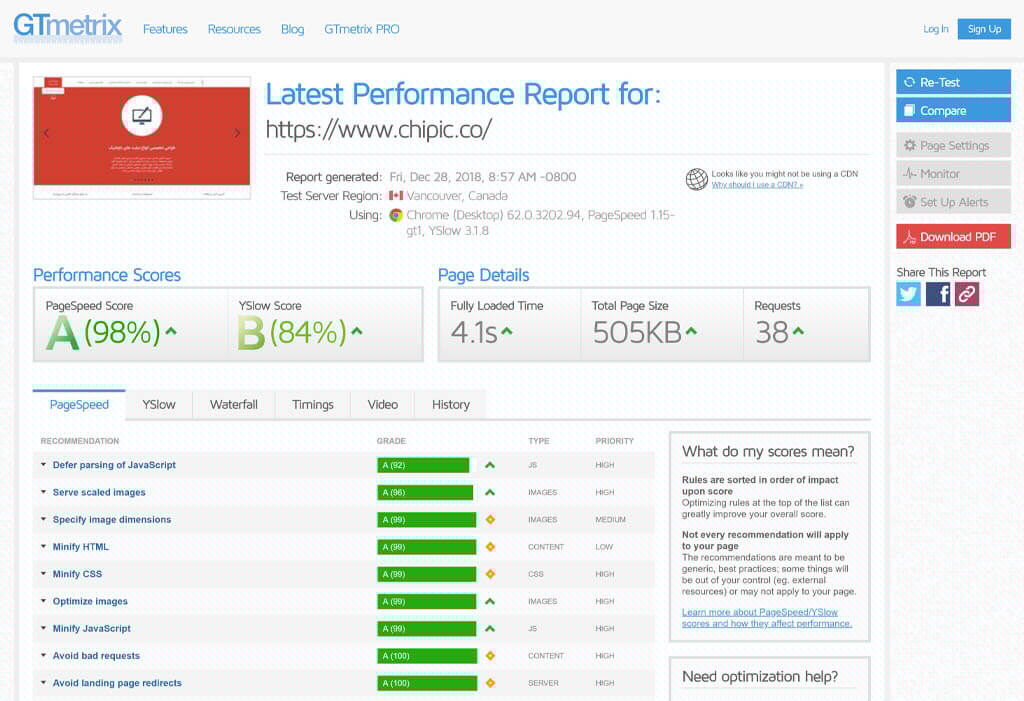
Task: Click the Chrome browser icon
Action: 396,215
